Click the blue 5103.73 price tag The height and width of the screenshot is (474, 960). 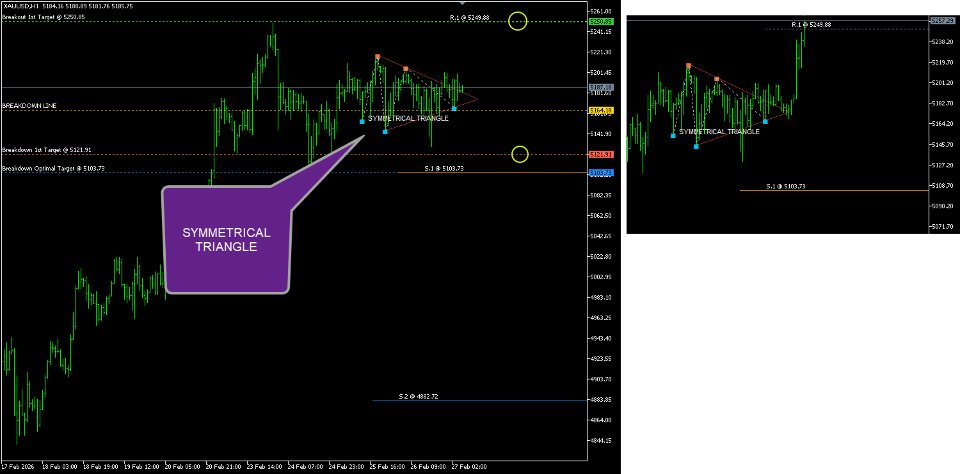point(601,173)
